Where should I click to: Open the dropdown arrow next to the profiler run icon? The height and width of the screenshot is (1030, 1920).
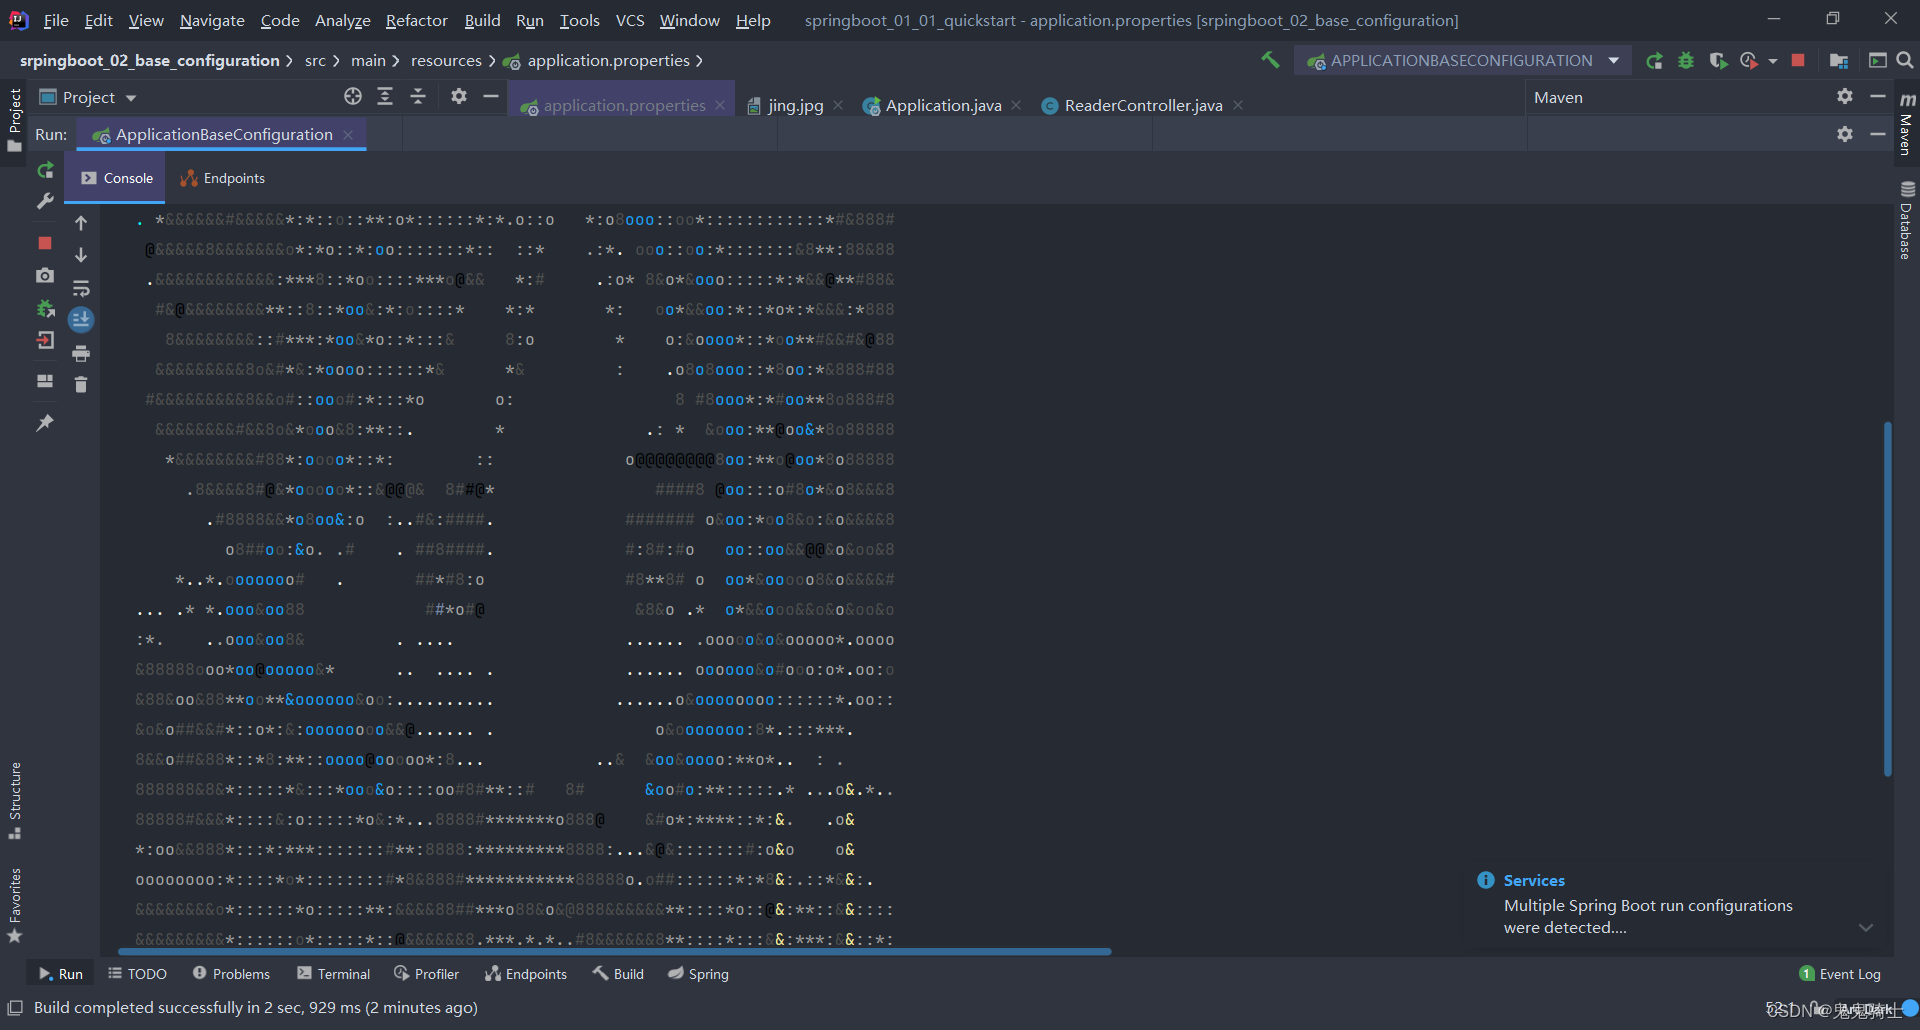1772,61
